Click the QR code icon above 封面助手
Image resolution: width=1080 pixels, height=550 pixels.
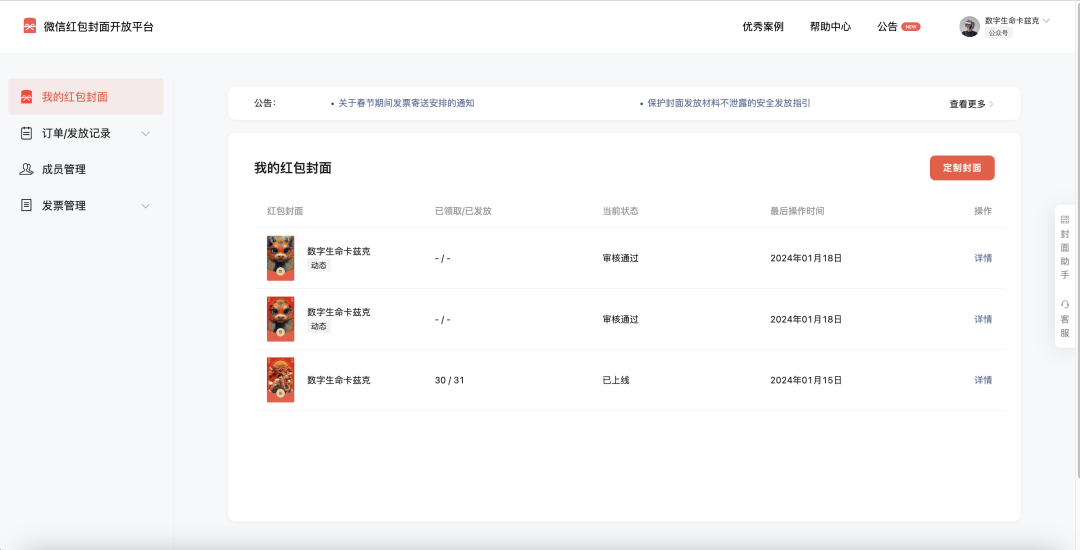tap(1065, 220)
